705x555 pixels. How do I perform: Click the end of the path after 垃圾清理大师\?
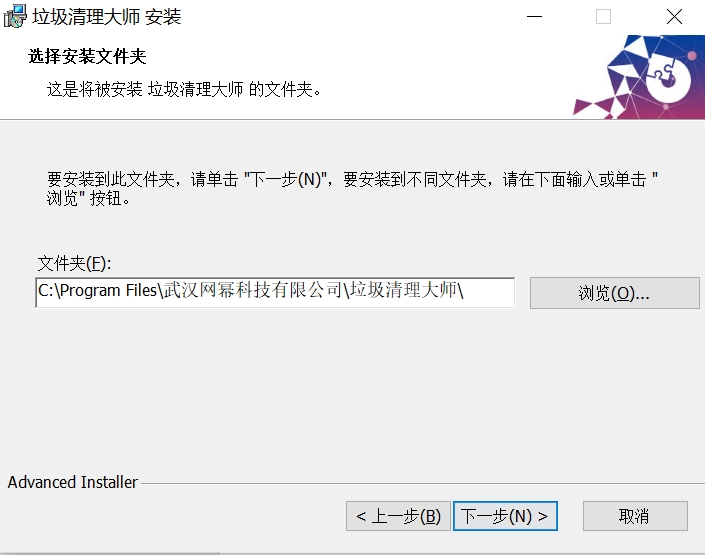point(465,291)
